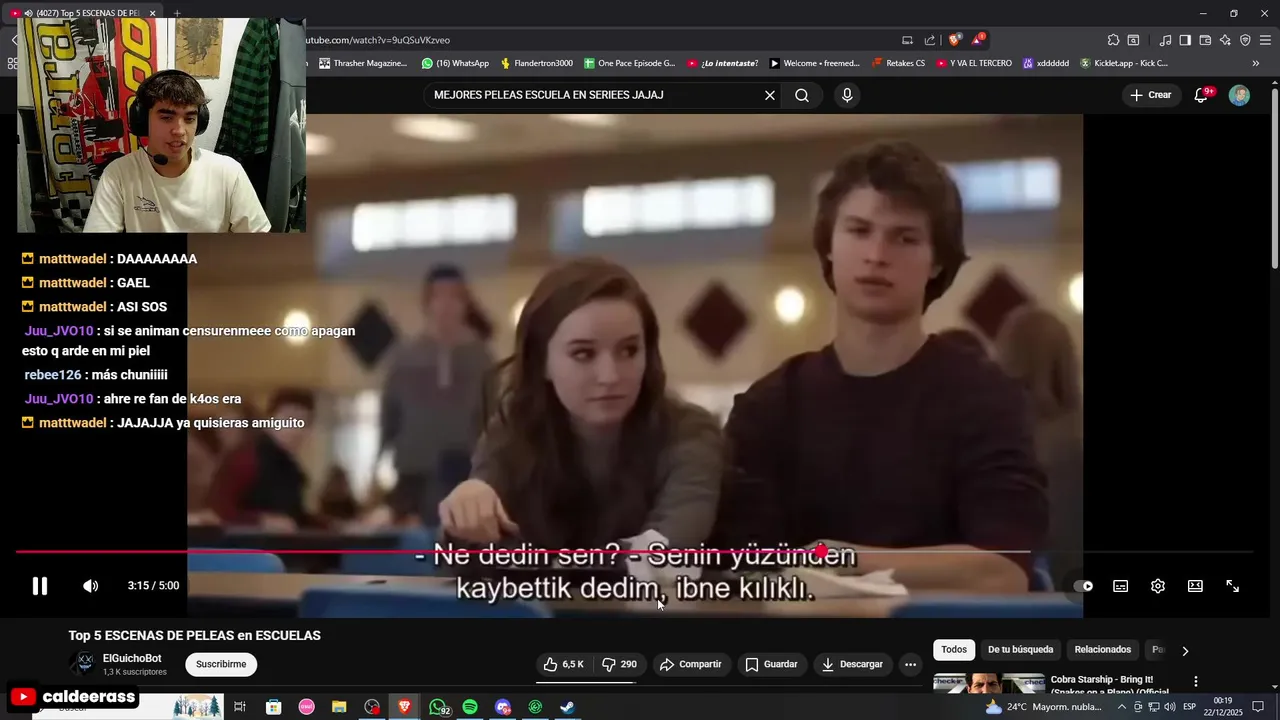
Task: Switch to theater mode view
Action: [1195, 586]
